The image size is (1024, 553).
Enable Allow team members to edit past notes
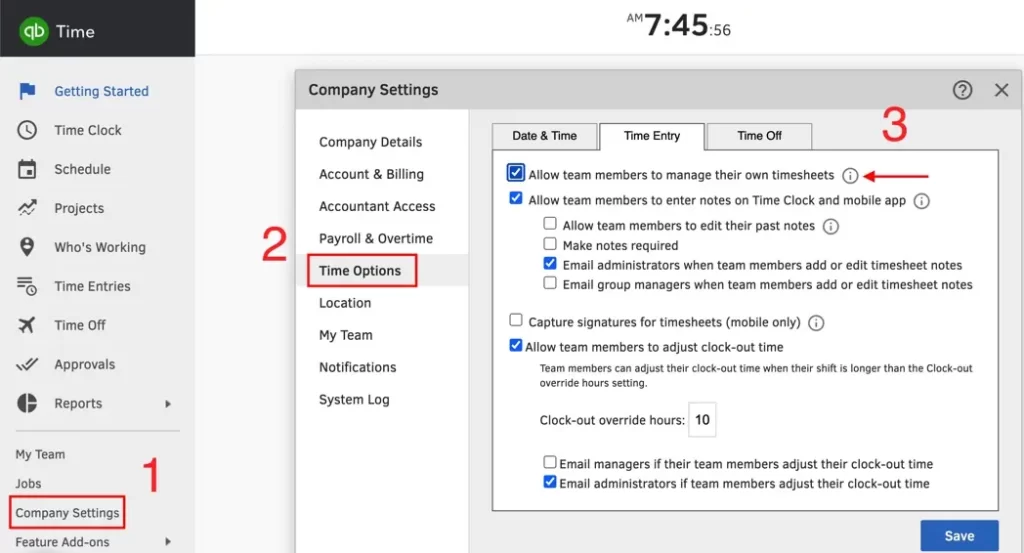coord(550,223)
